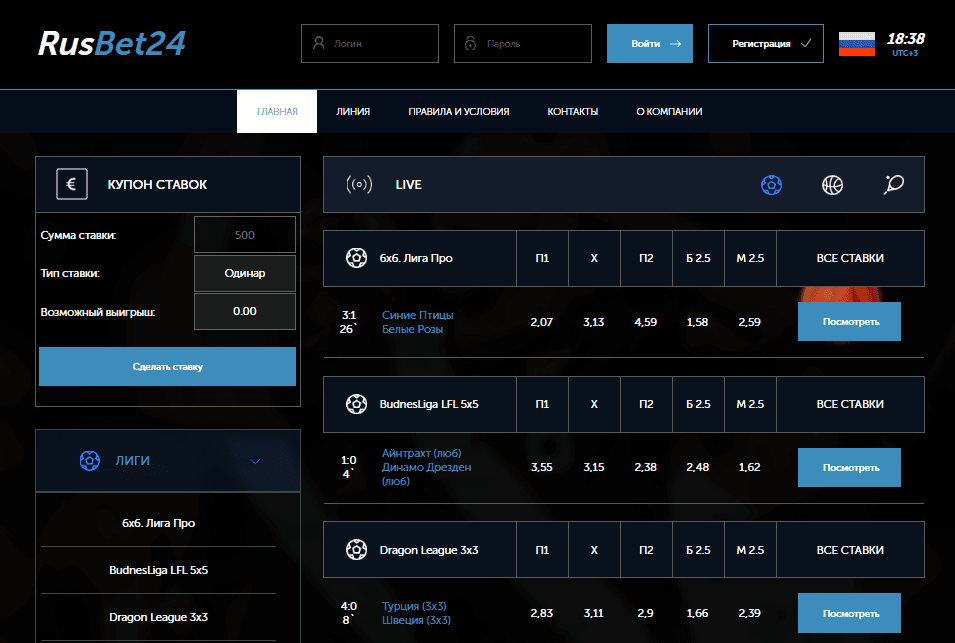The height and width of the screenshot is (643, 955).
Task: Select the football filter icon in LIVE header
Action: tap(771, 185)
